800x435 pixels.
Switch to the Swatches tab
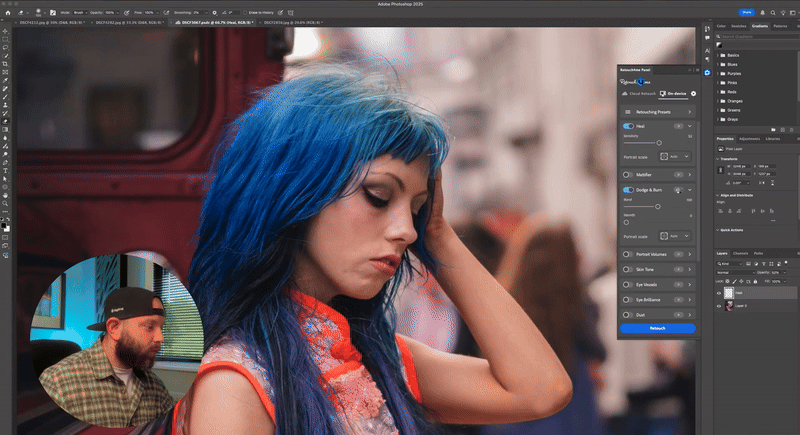[x=738, y=26]
